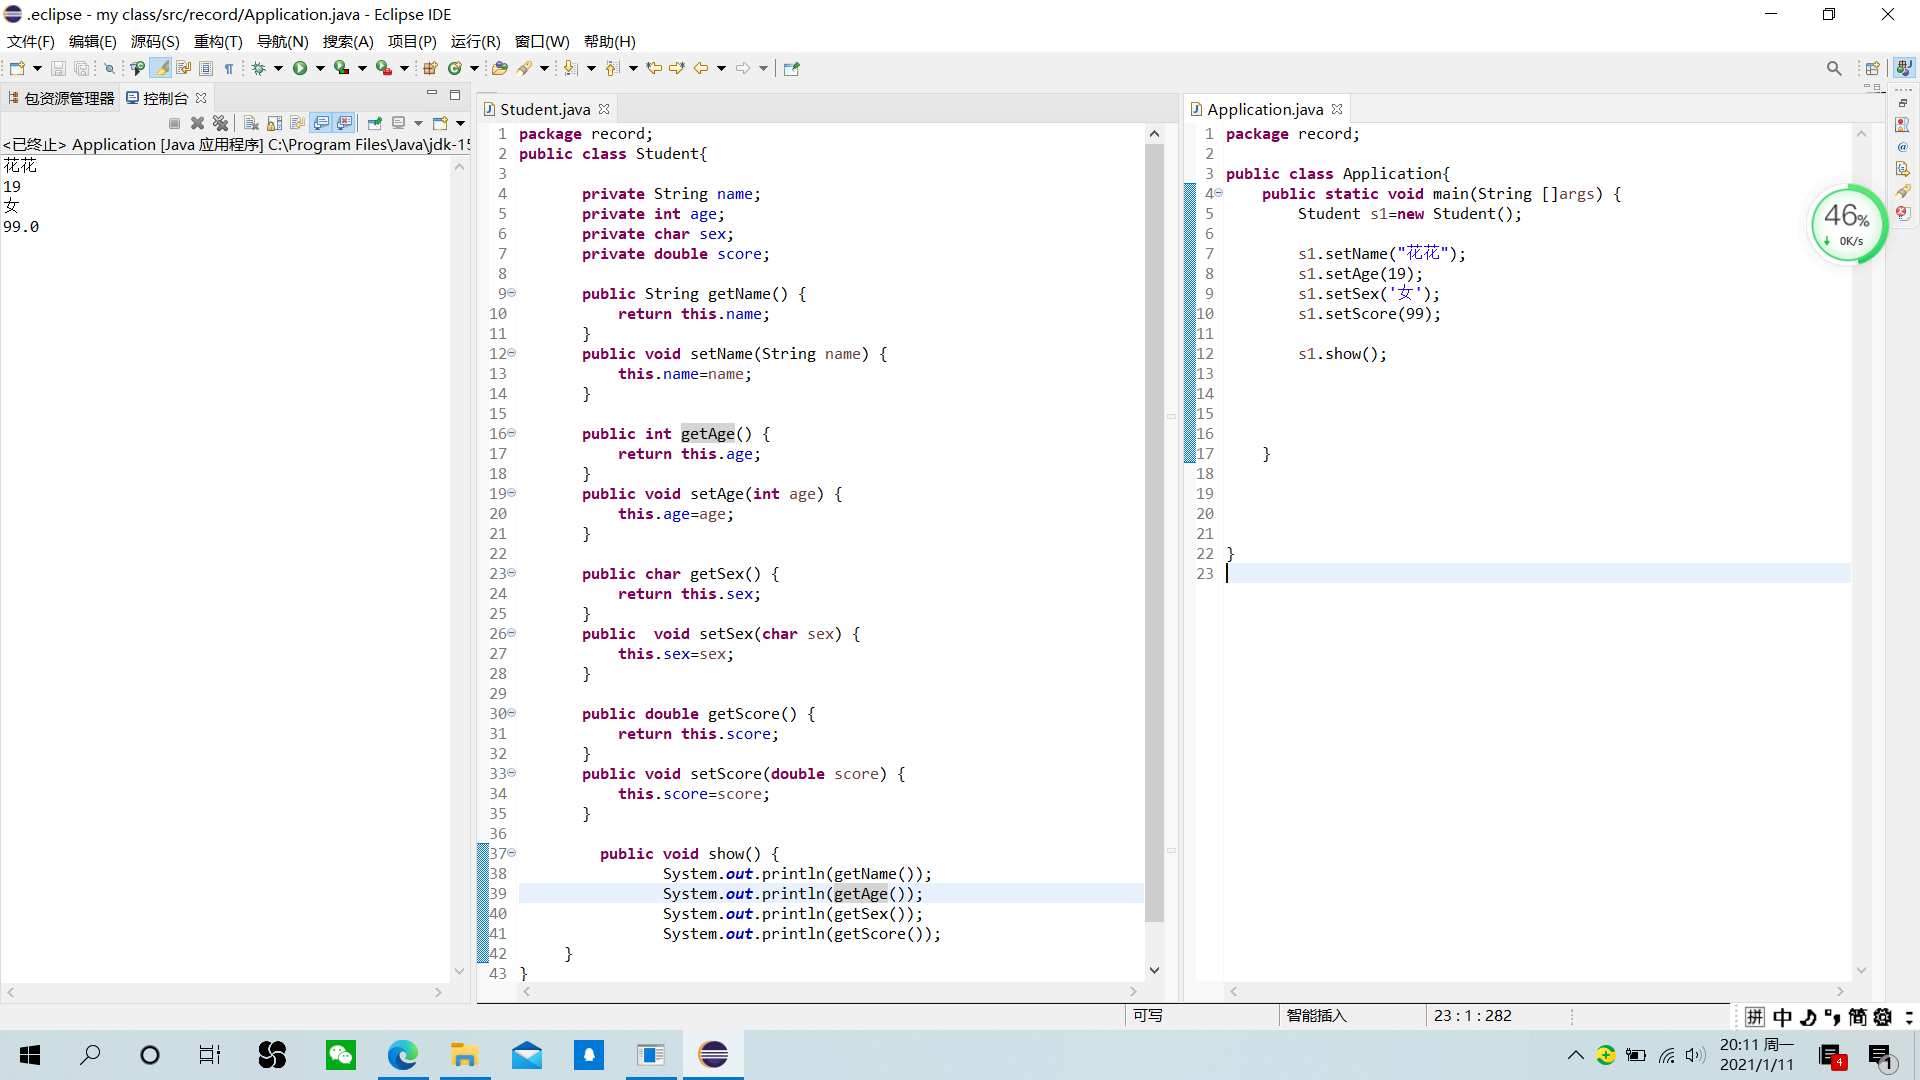Click the Remove All Terminated Launches icon
Viewport: 1920px width, 1080px height.
pyautogui.click(x=220, y=123)
